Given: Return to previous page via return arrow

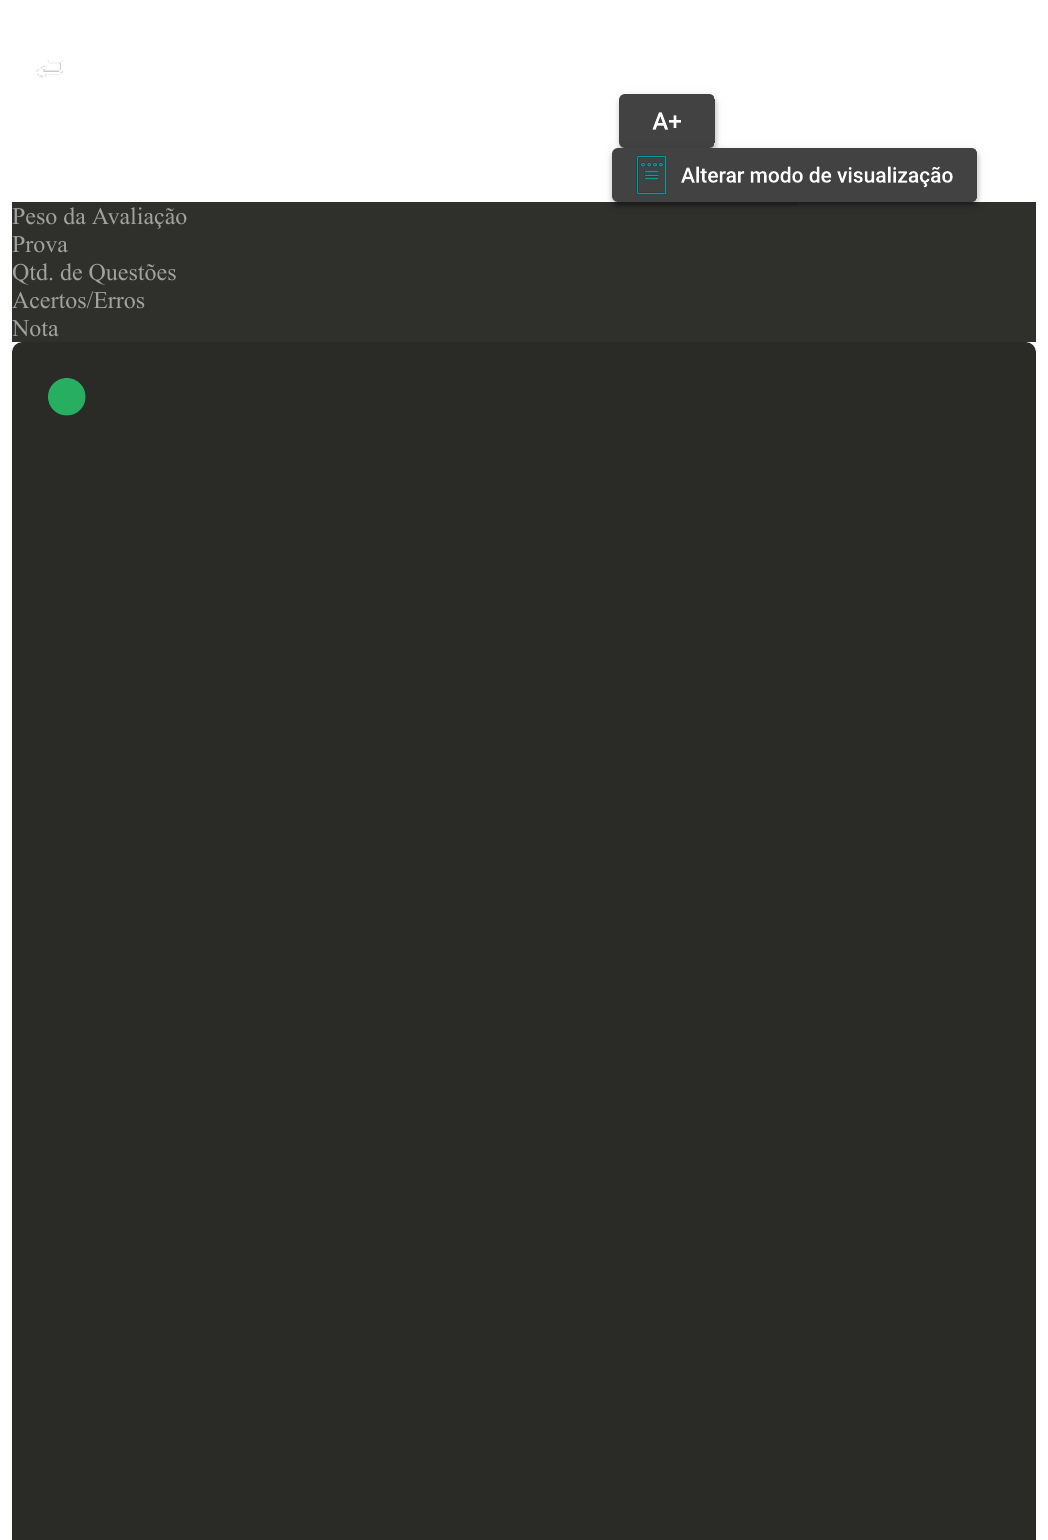Looking at the screenshot, I should (49, 69).
